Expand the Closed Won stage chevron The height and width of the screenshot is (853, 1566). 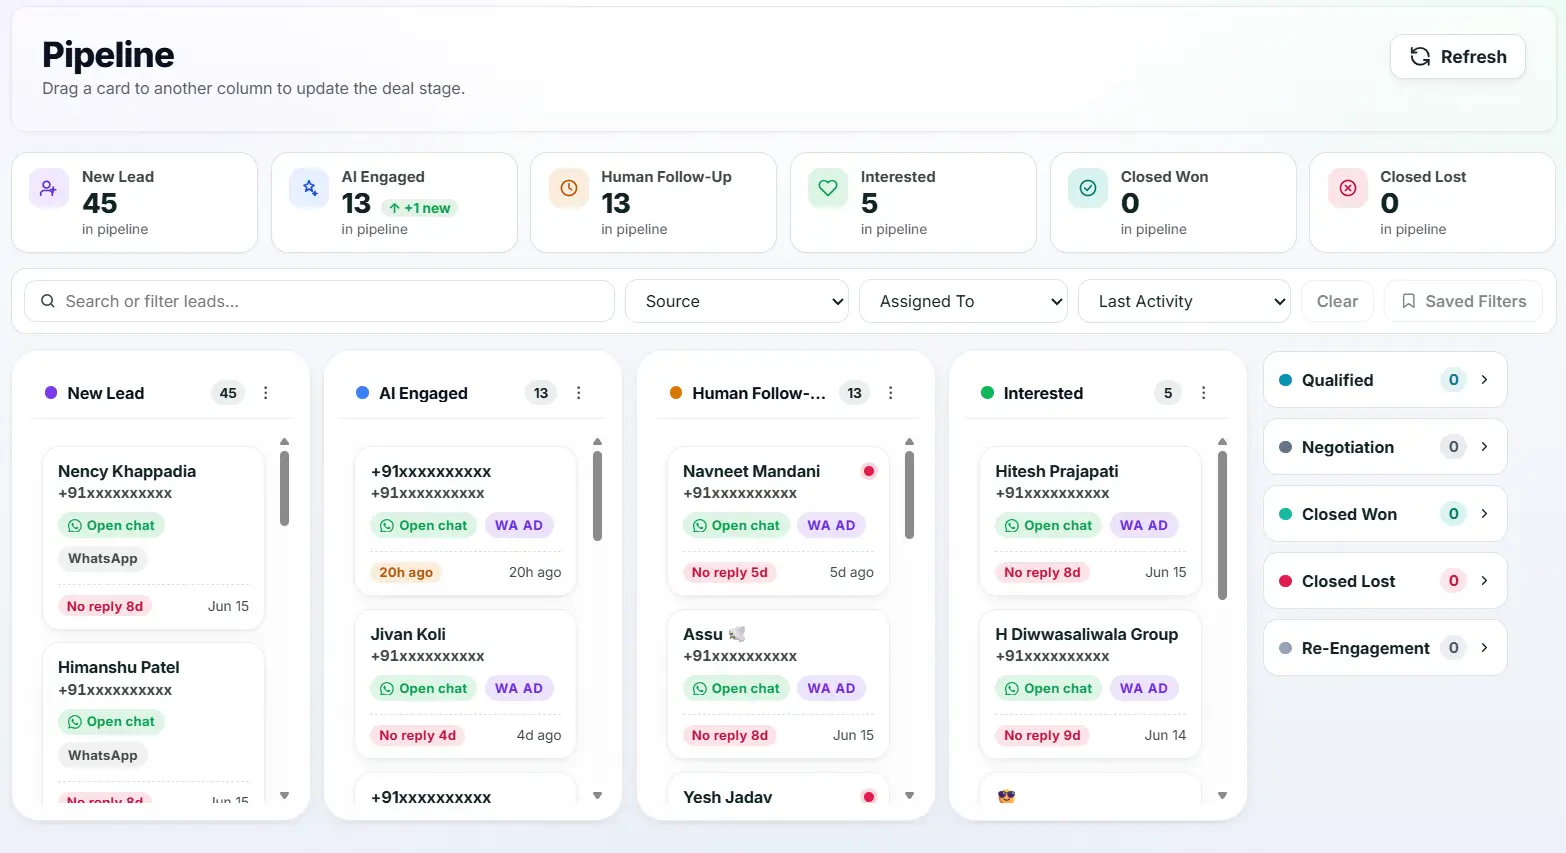click(1484, 514)
